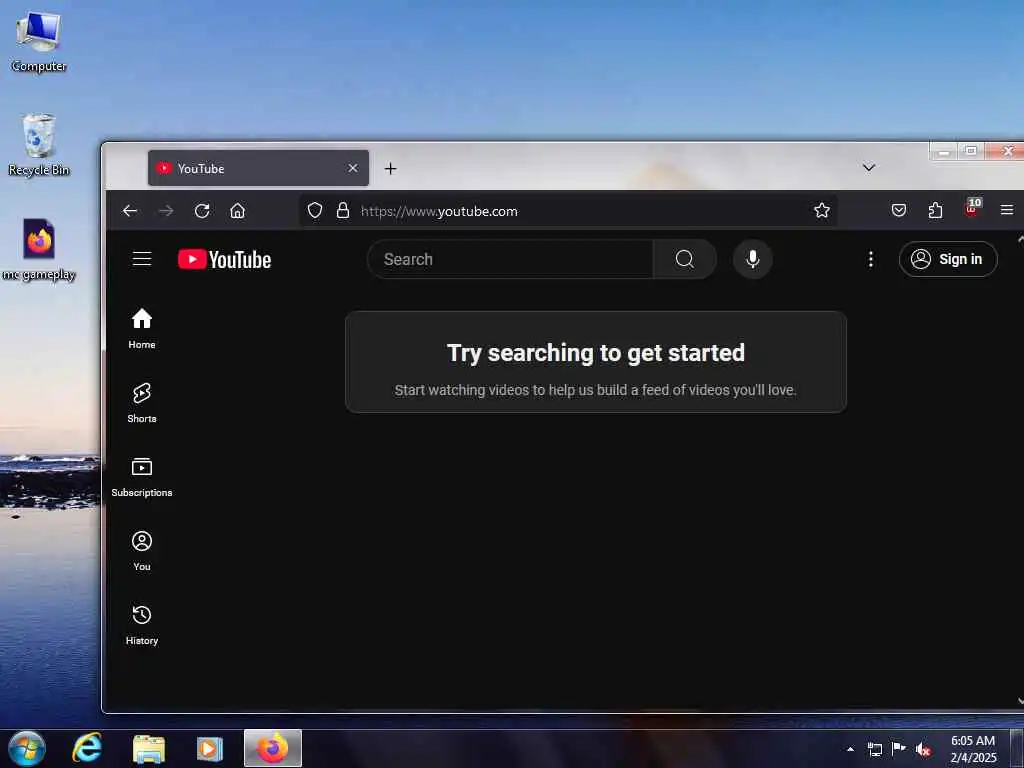Open Windows Explorer folder on taskbar

tap(149, 748)
